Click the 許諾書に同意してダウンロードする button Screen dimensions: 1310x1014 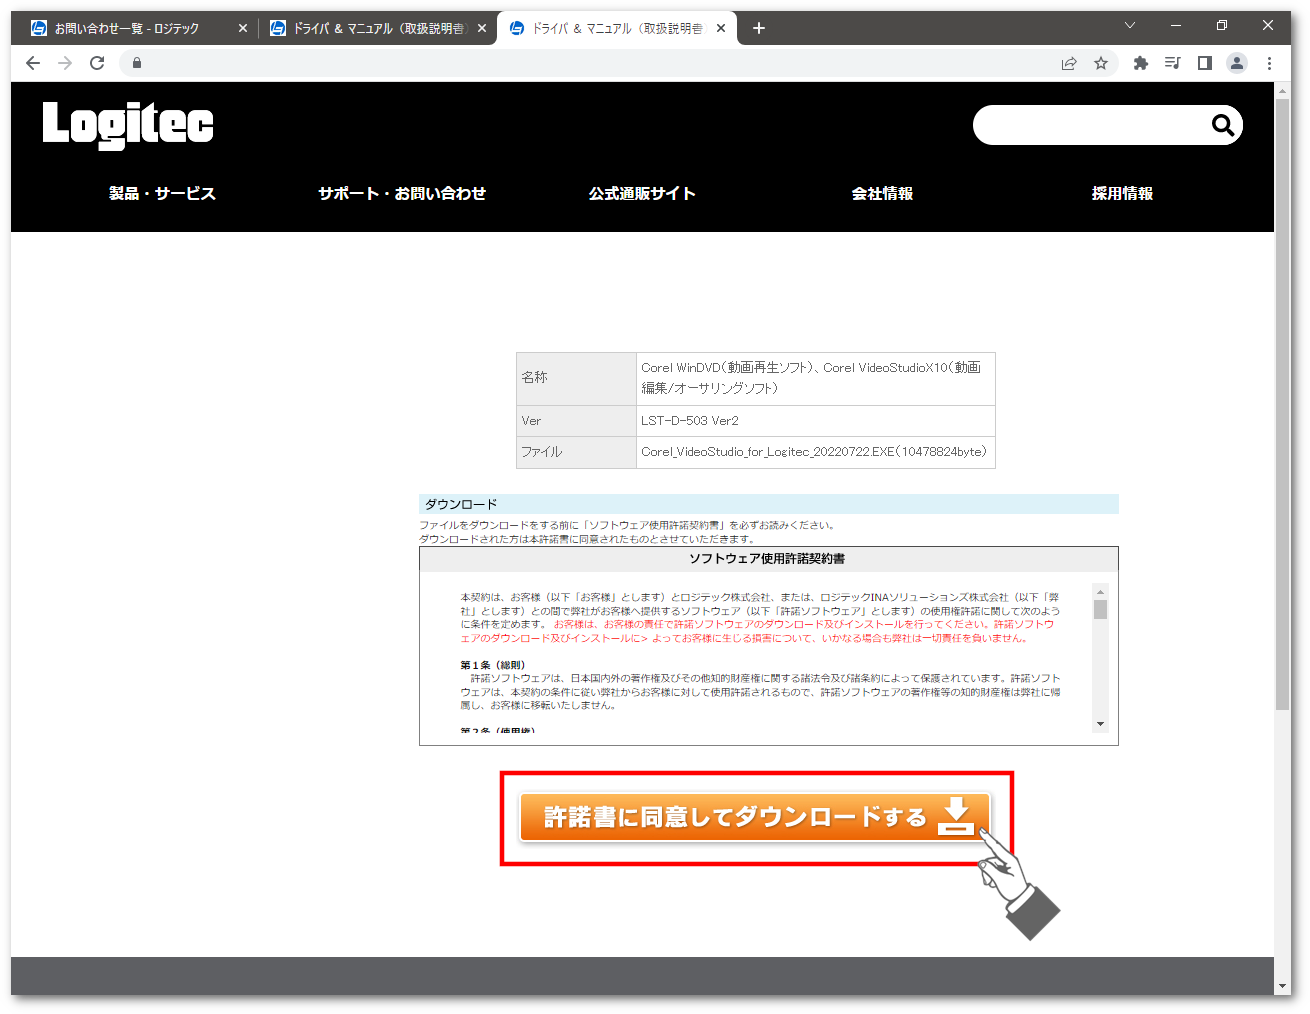tap(755, 817)
